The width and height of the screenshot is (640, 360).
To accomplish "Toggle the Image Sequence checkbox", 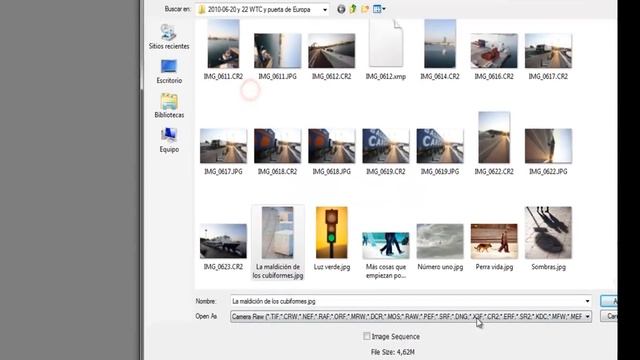I will coord(367,336).
